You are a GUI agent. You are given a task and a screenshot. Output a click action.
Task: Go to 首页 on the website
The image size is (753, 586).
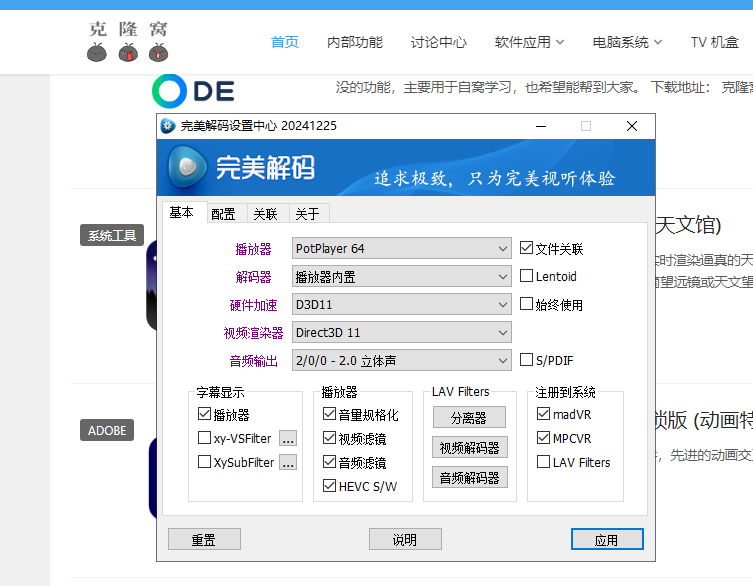[285, 42]
